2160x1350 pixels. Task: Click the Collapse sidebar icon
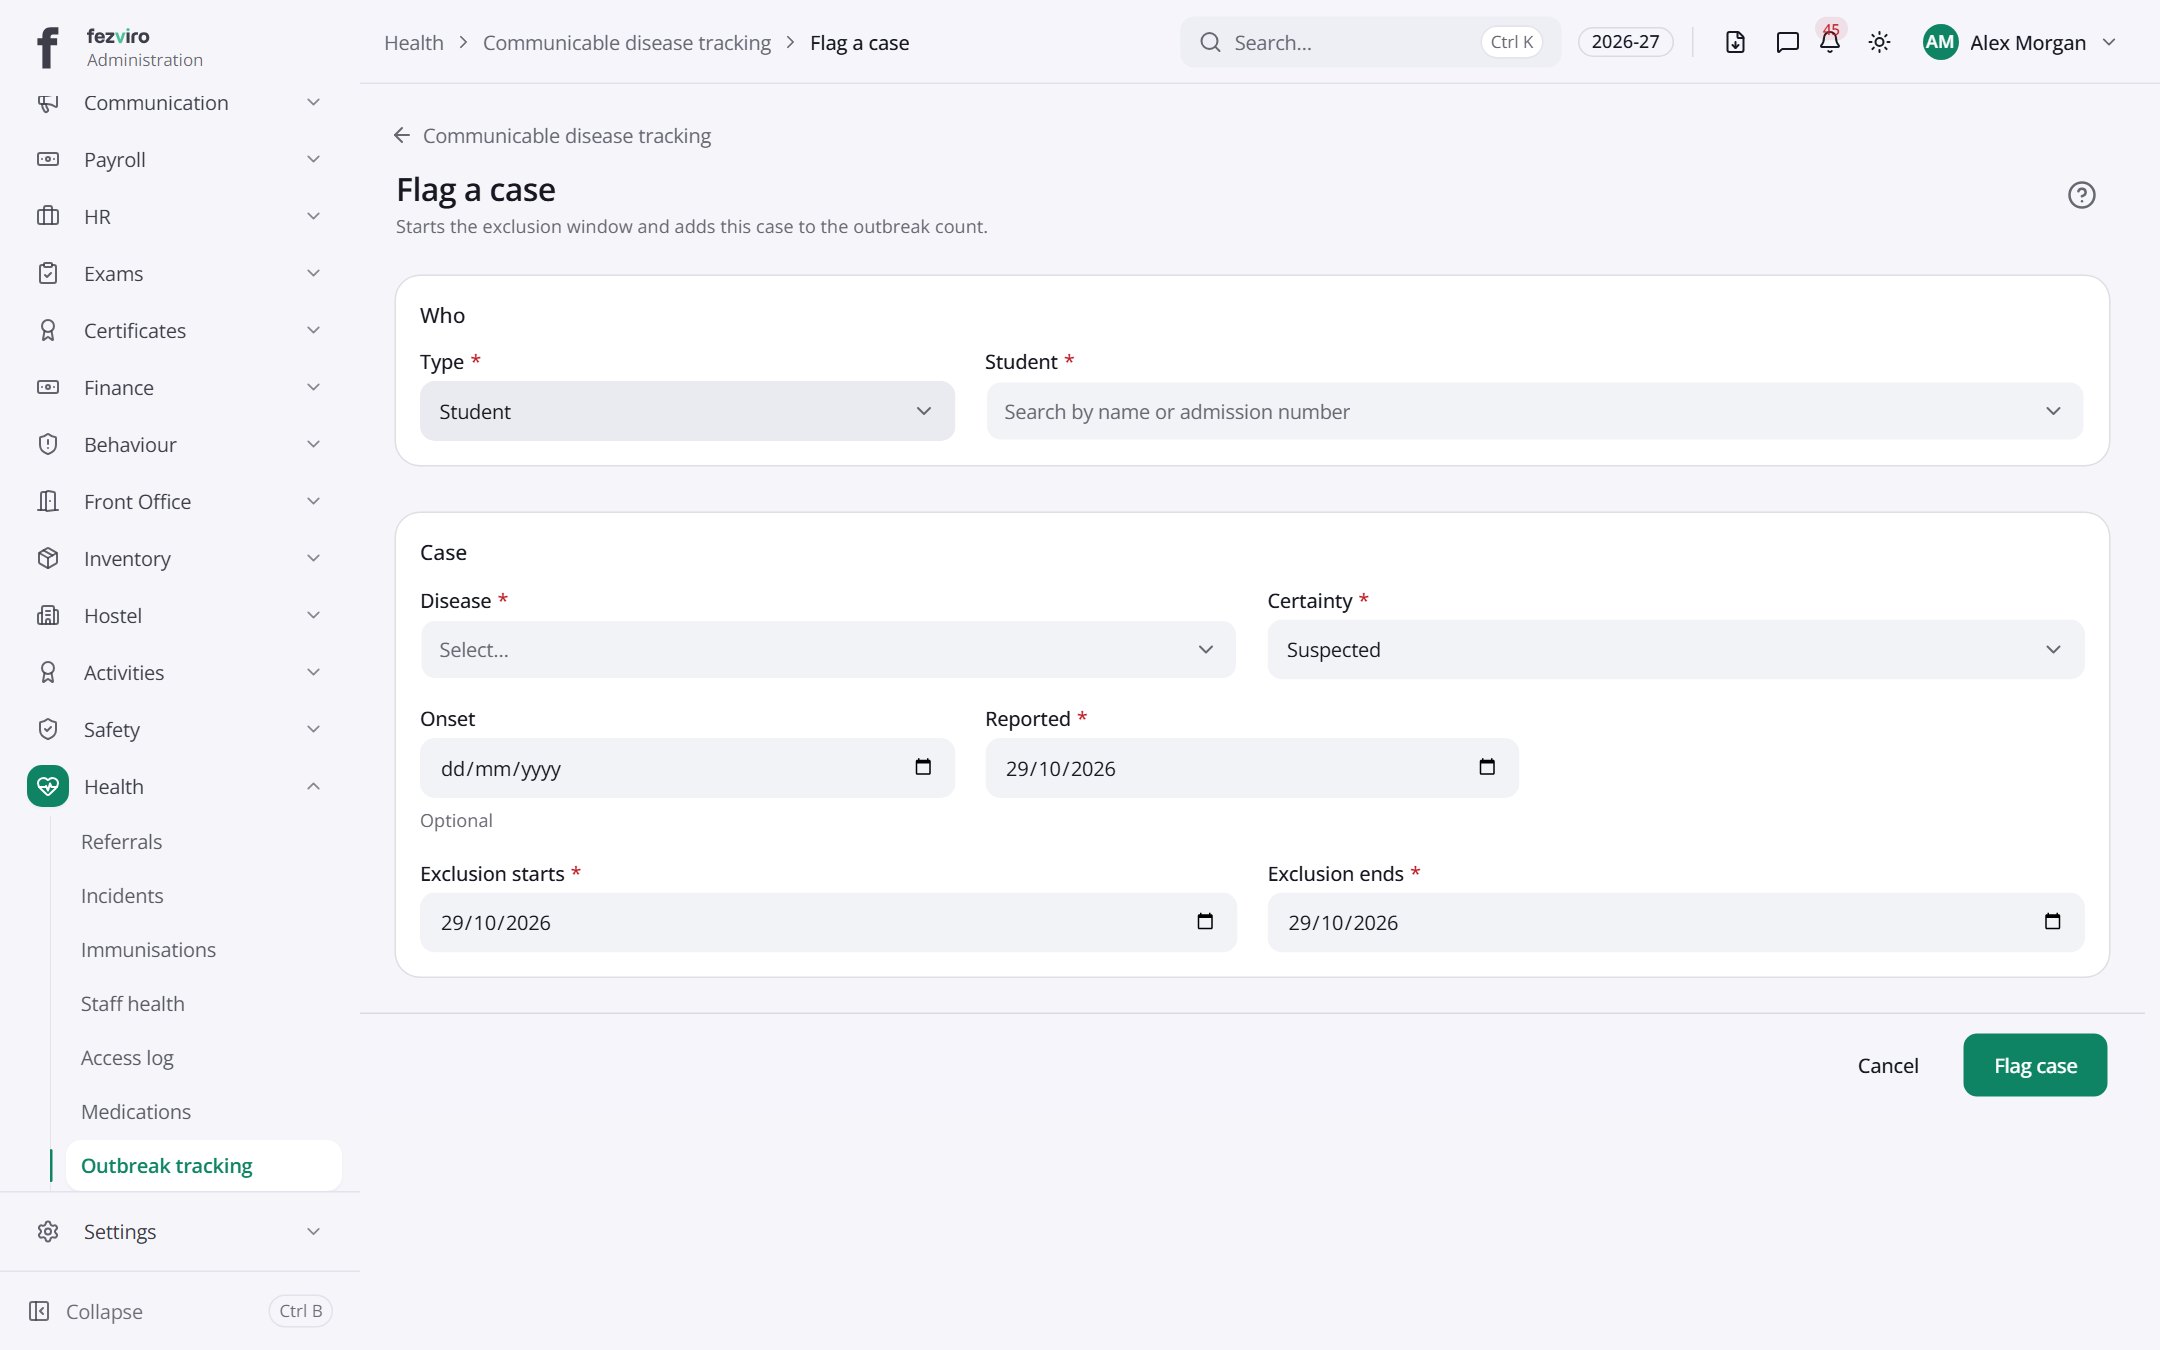[x=39, y=1311]
